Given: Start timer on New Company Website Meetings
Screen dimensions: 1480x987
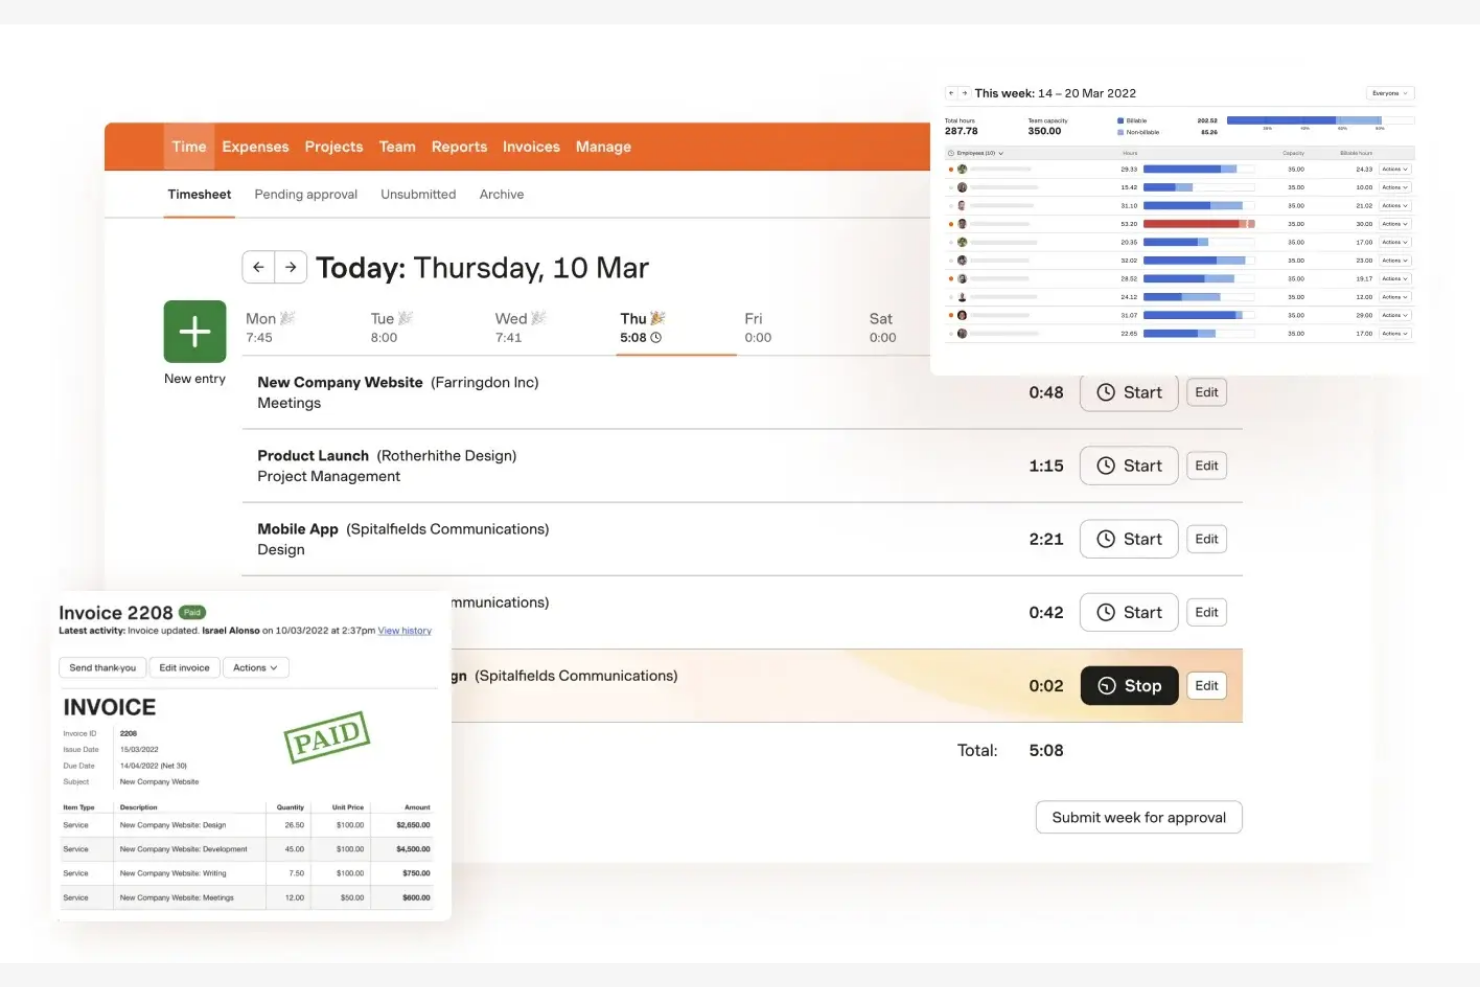Looking at the screenshot, I should tap(1128, 393).
